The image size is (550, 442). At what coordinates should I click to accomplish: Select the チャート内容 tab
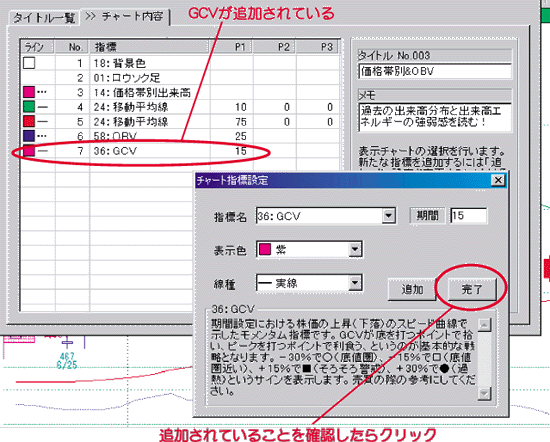pyautogui.click(x=125, y=16)
